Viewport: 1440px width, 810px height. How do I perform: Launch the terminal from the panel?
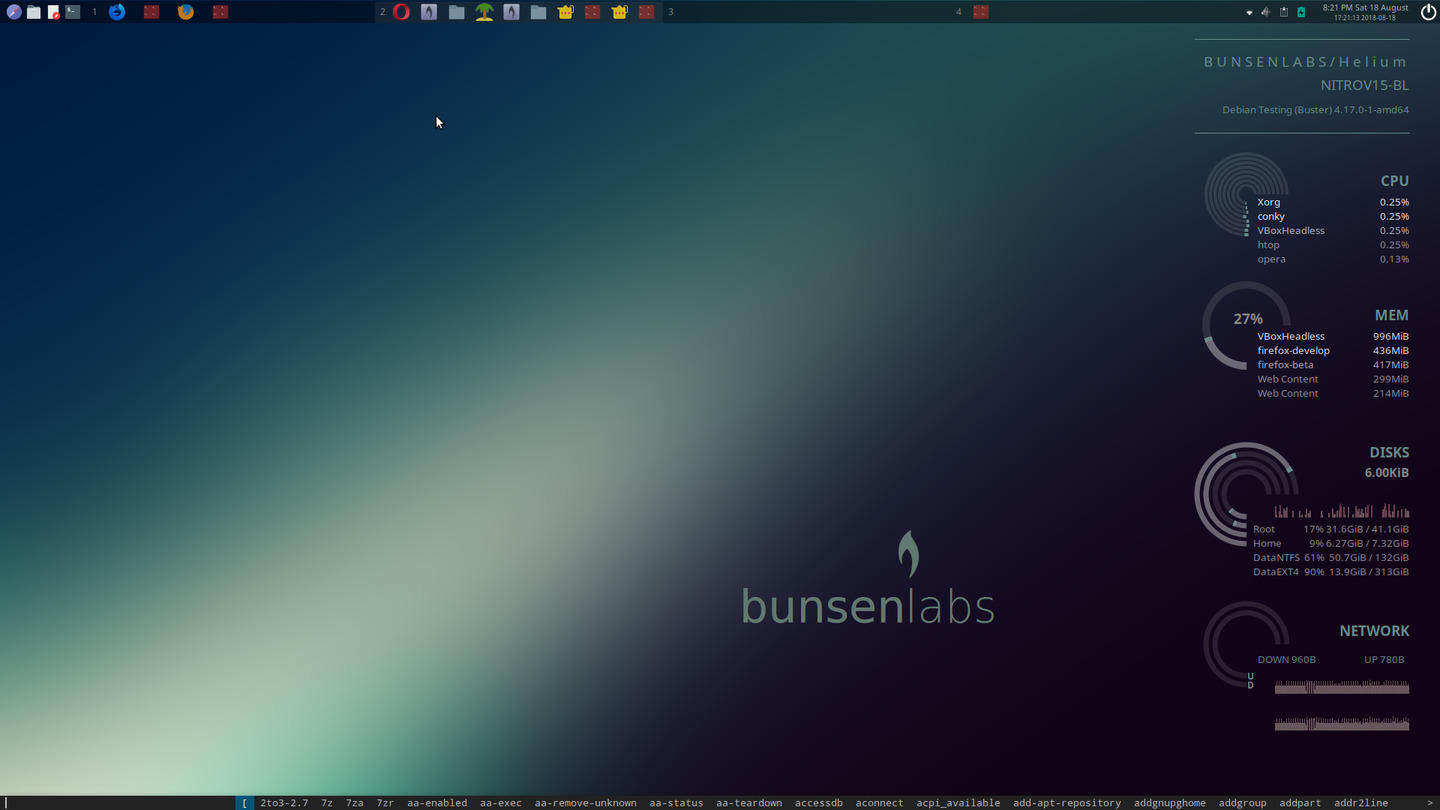tap(73, 12)
